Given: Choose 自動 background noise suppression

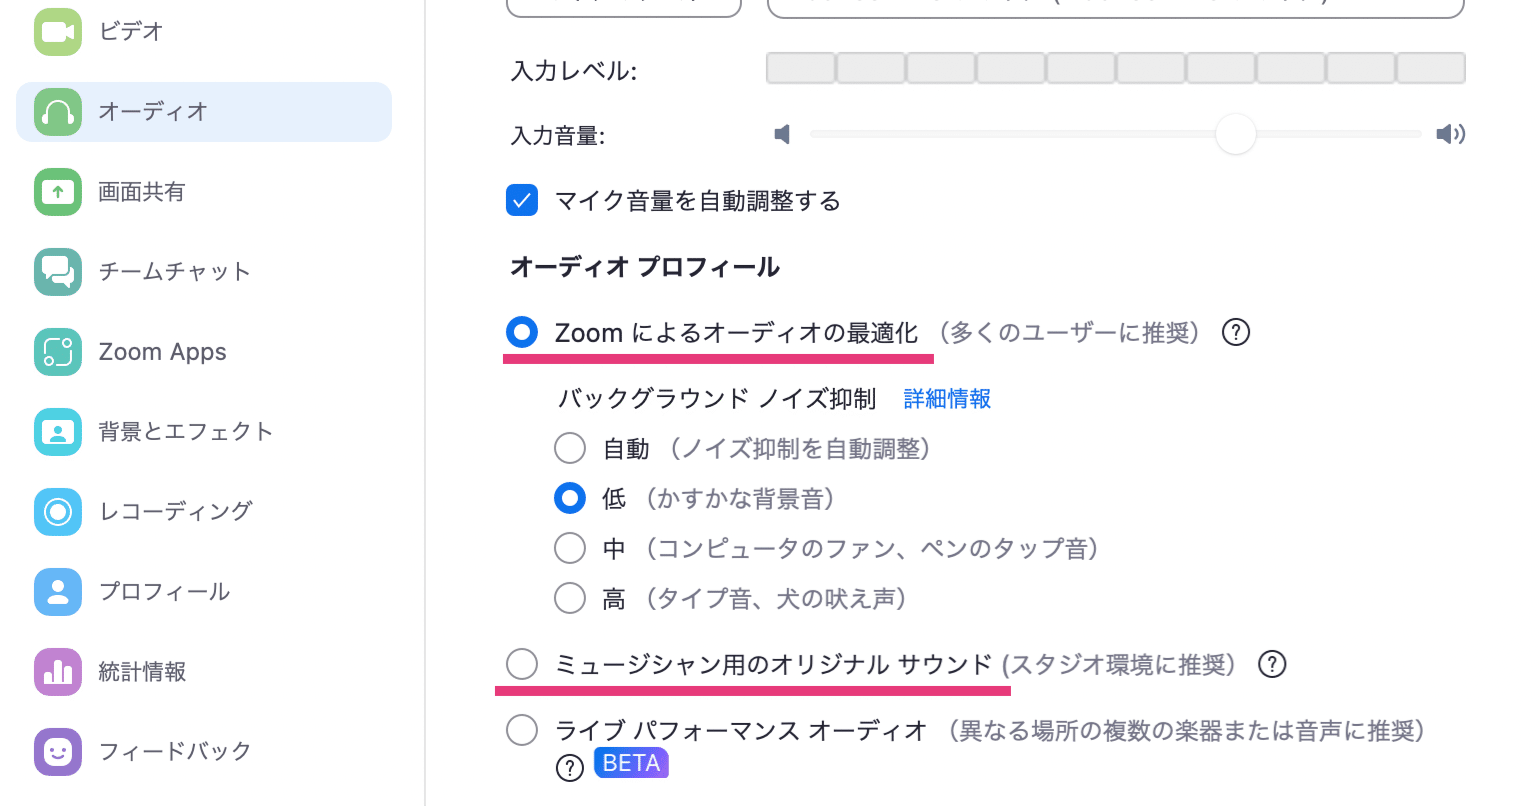Looking at the screenshot, I should (x=570, y=448).
